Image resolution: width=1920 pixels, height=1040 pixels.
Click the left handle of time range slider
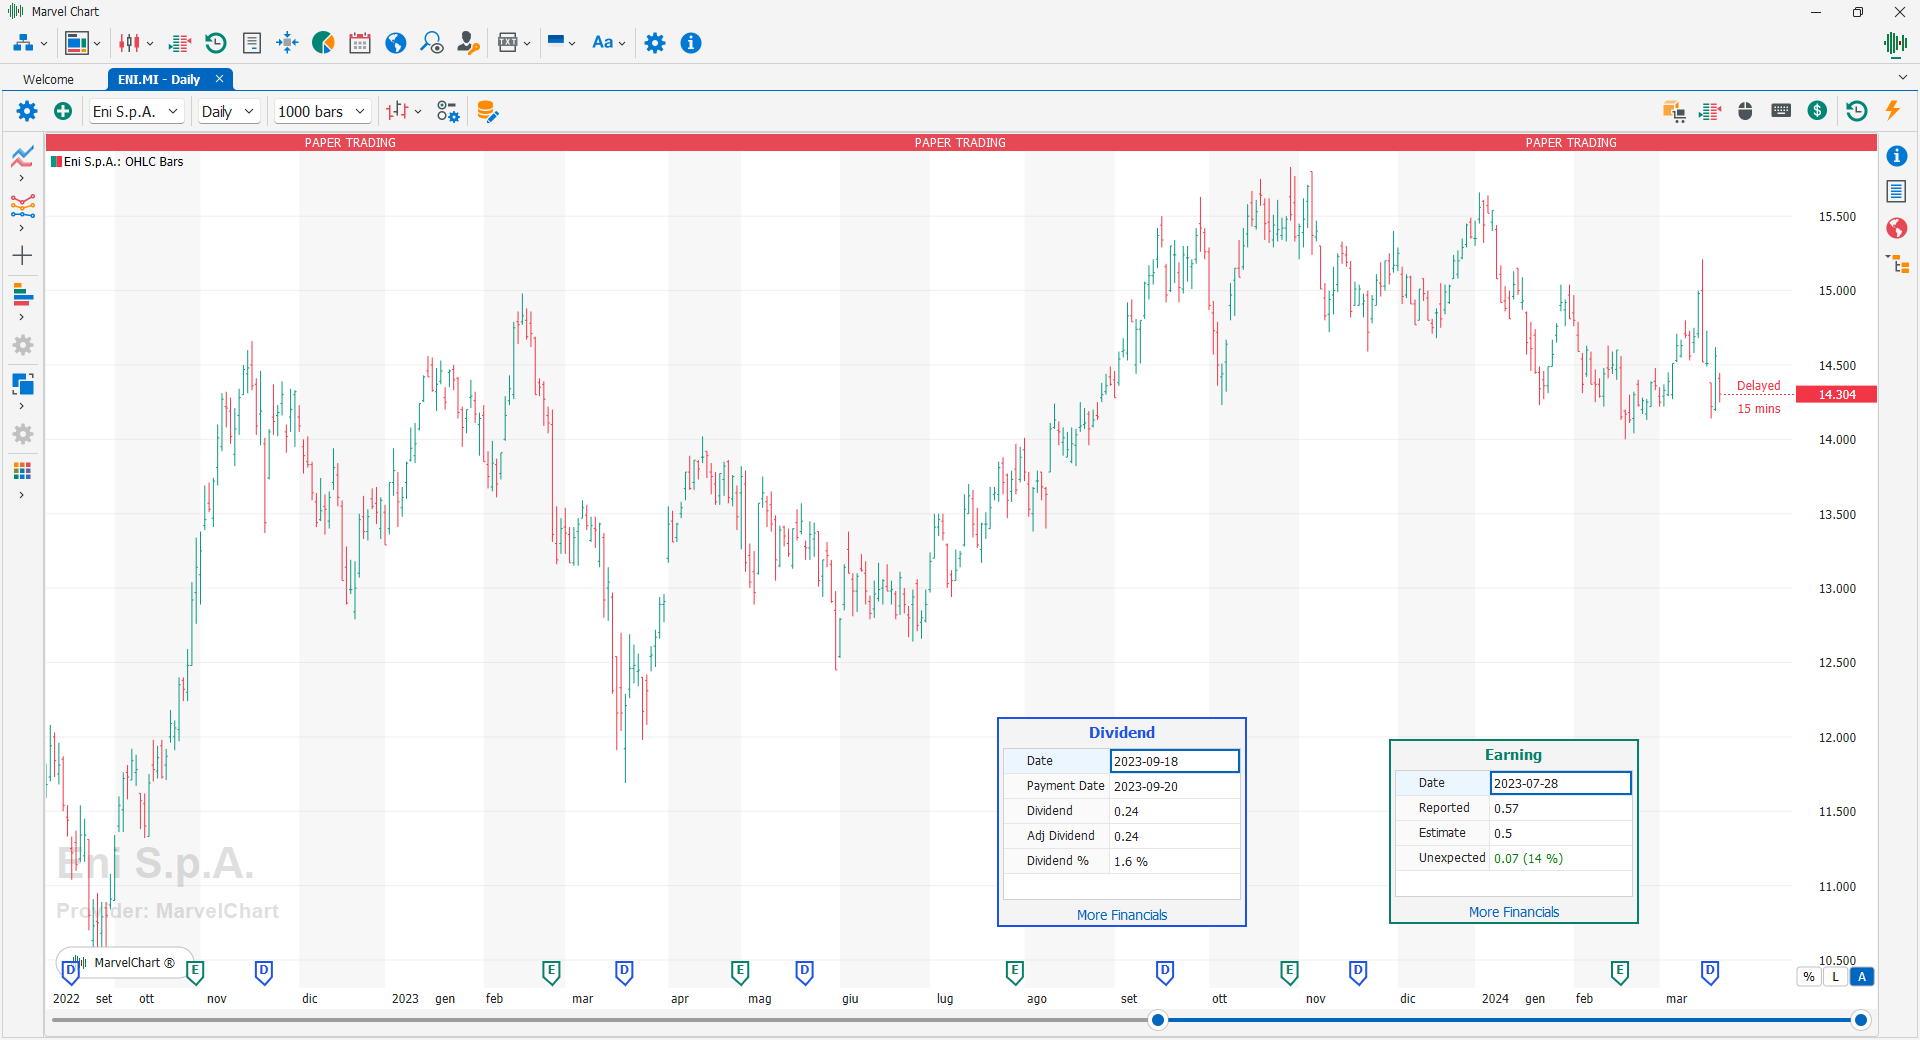tap(1158, 1020)
